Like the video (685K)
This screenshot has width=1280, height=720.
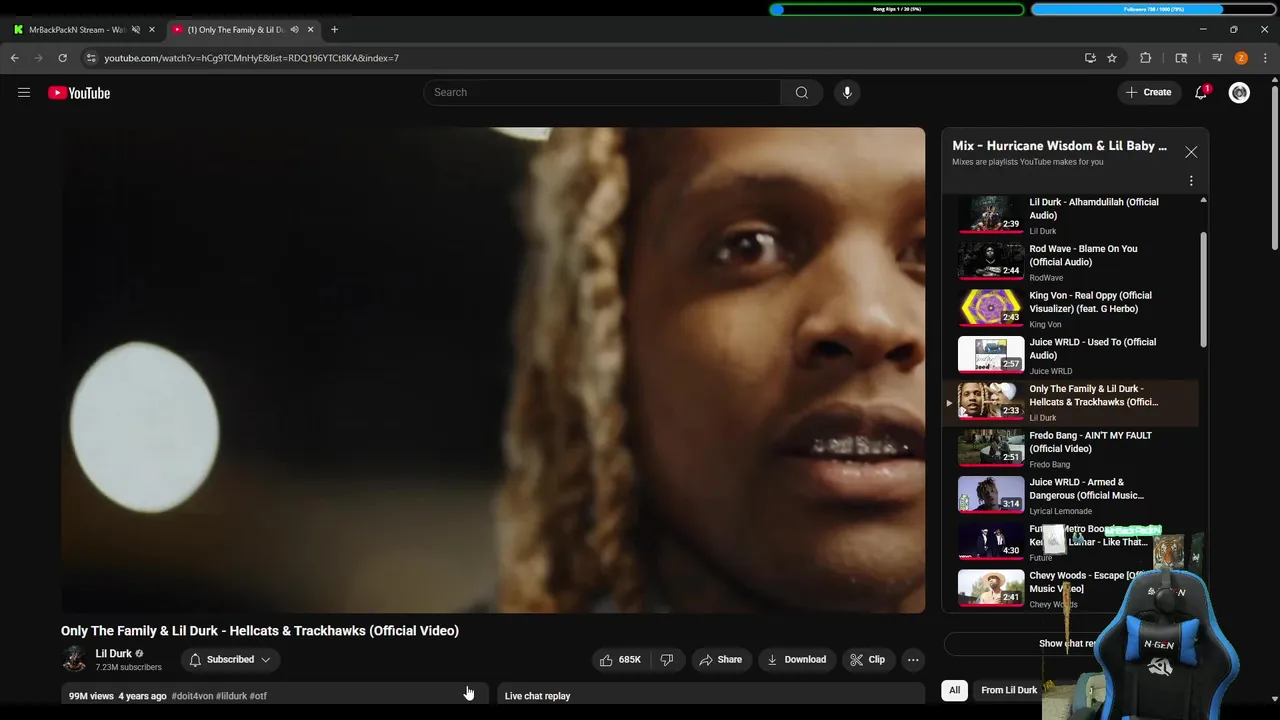pyautogui.click(x=620, y=659)
